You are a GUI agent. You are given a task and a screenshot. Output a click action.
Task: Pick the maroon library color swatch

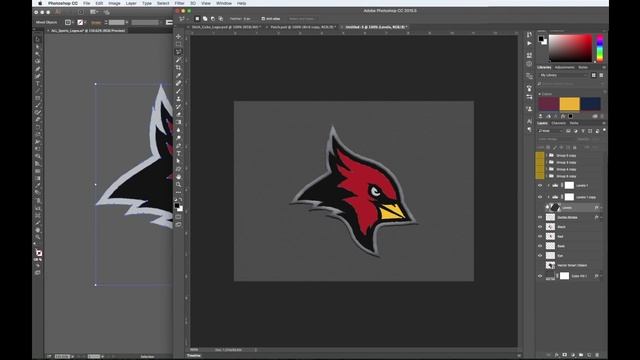click(x=548, y=104)
